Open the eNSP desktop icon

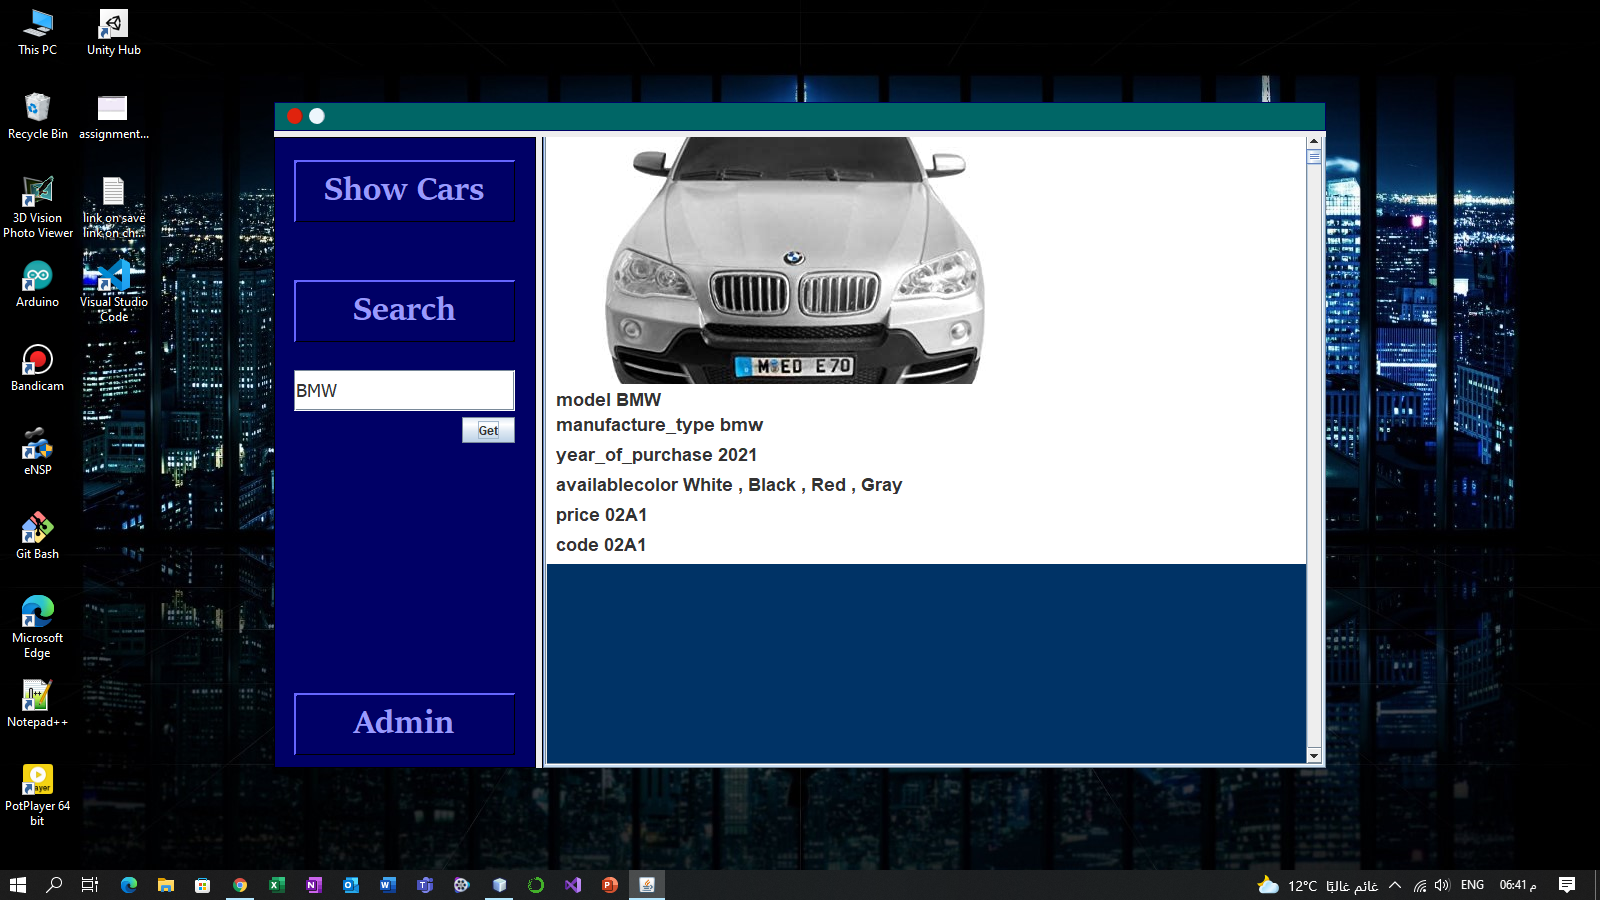(37, 452)
